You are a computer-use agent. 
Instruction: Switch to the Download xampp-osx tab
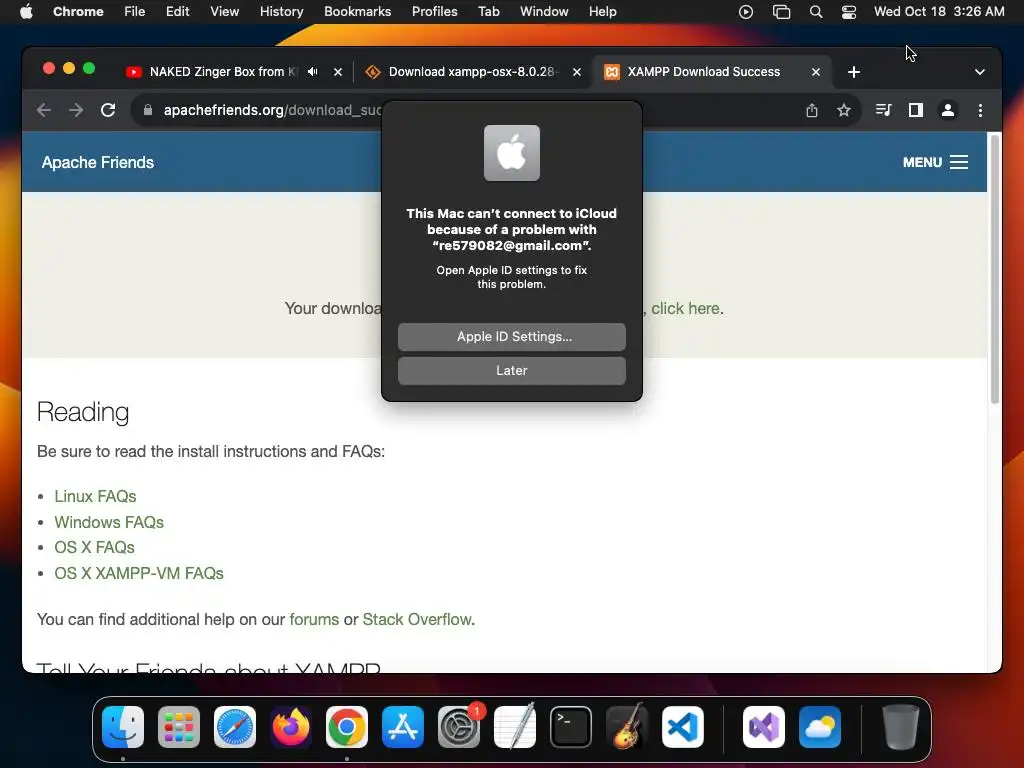tap(472, 72)
